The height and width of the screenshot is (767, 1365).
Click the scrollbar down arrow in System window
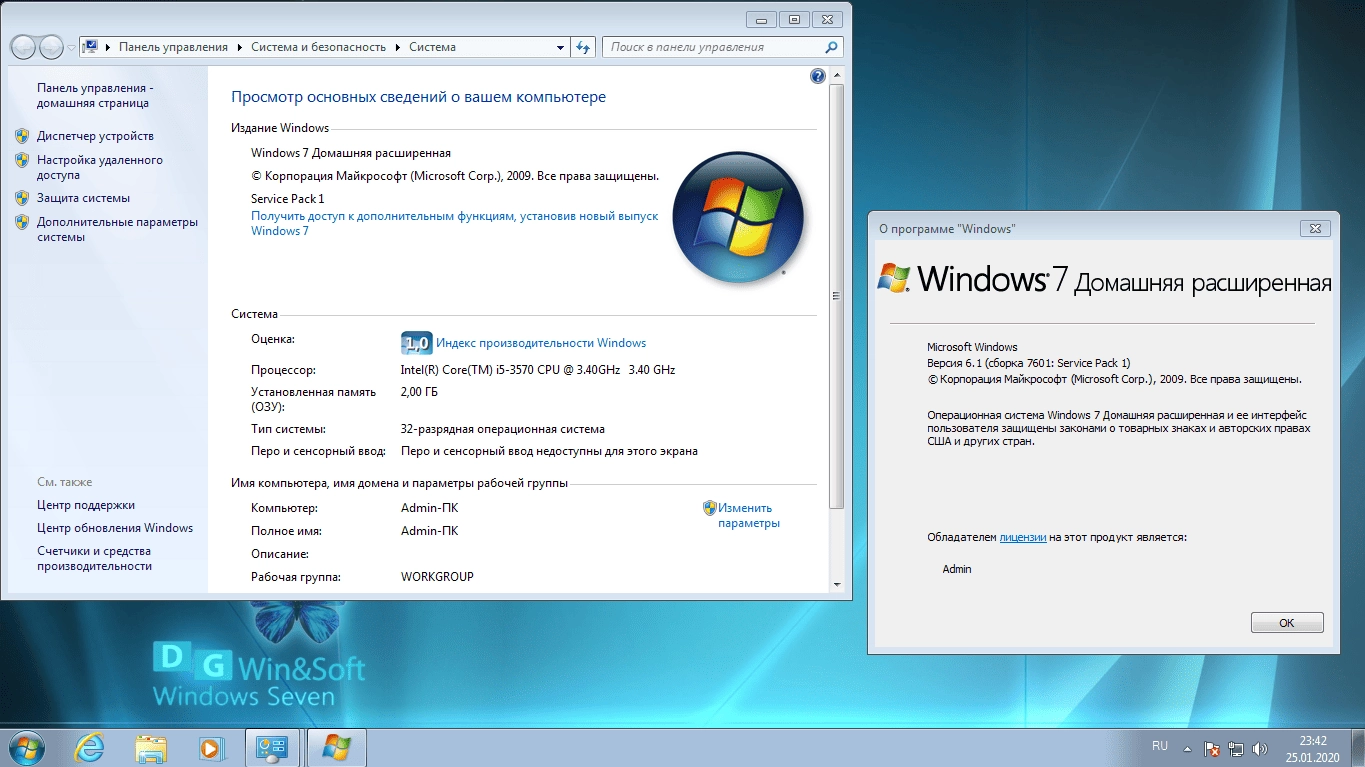pyautogui.click(x=838, y=583)
